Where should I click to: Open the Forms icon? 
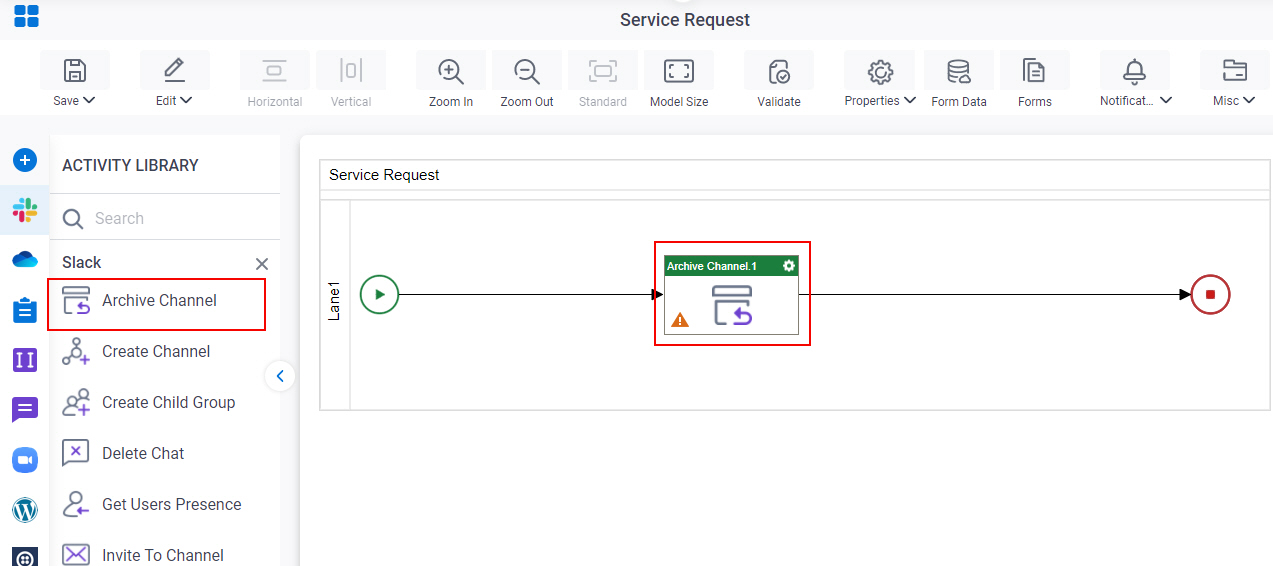click(1034, 70)
